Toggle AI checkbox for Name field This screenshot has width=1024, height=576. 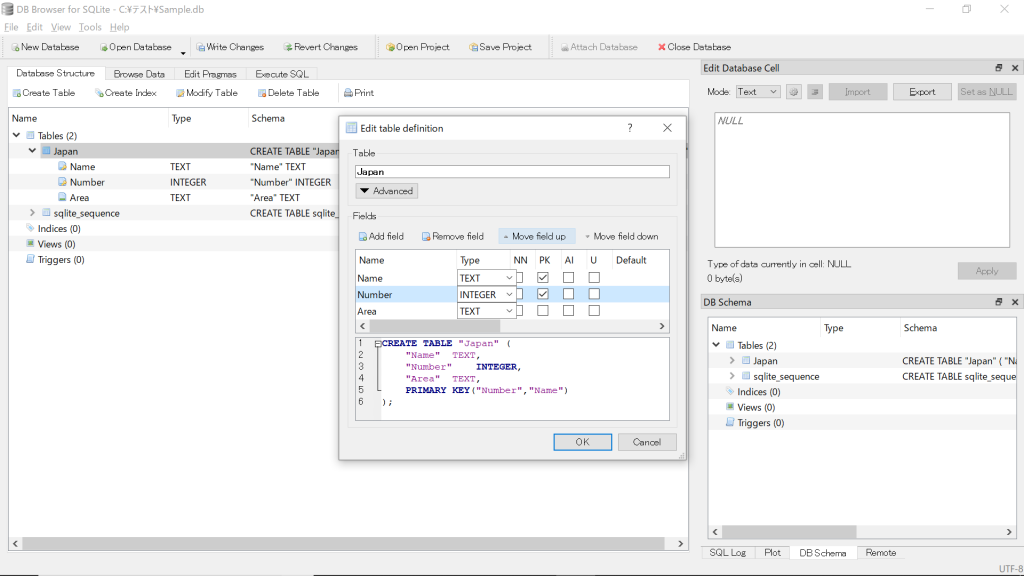point(568,278)
